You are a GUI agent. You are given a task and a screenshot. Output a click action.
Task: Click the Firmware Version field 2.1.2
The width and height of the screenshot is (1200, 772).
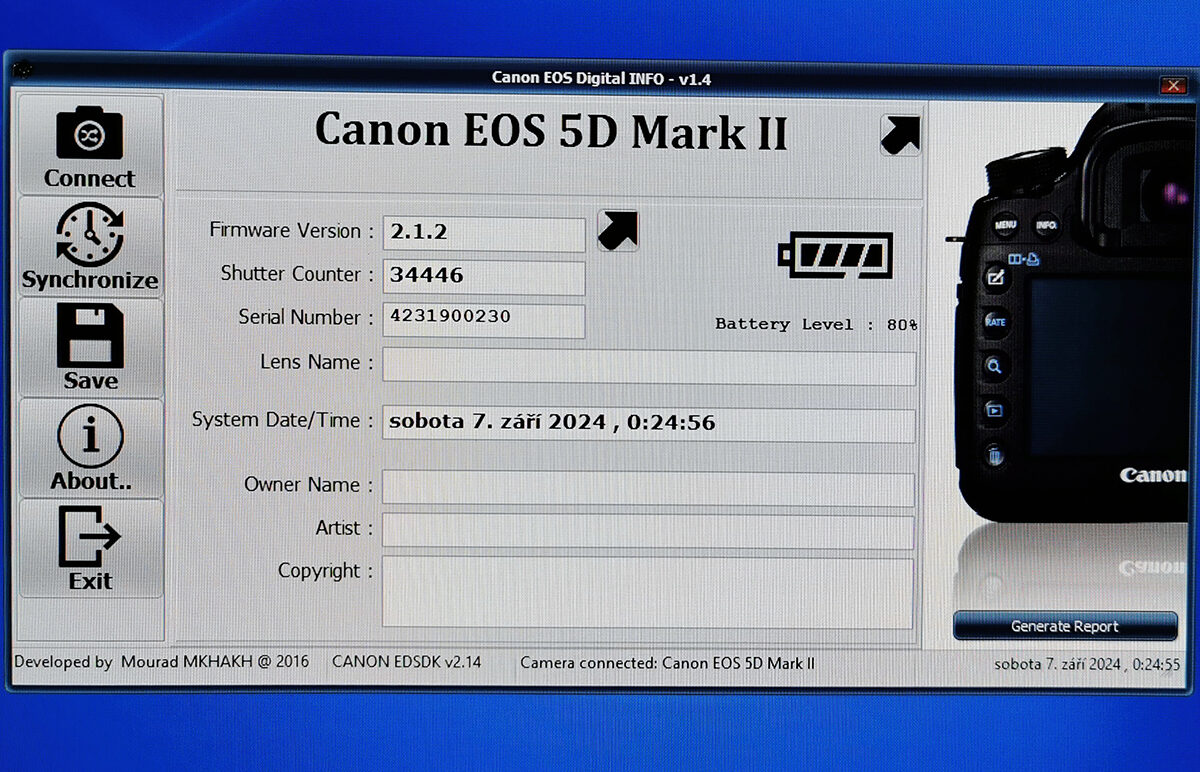(484, 234)
